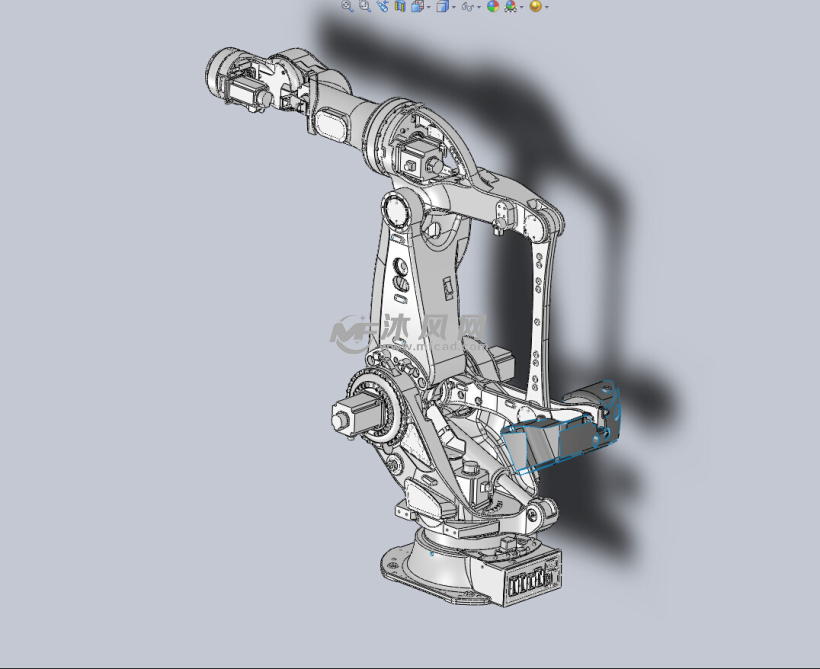Click the Hide/Show Items eyeglasses icon
Image resolution: width=820 pixels, height=669 pixels.
tap(467, 8)
